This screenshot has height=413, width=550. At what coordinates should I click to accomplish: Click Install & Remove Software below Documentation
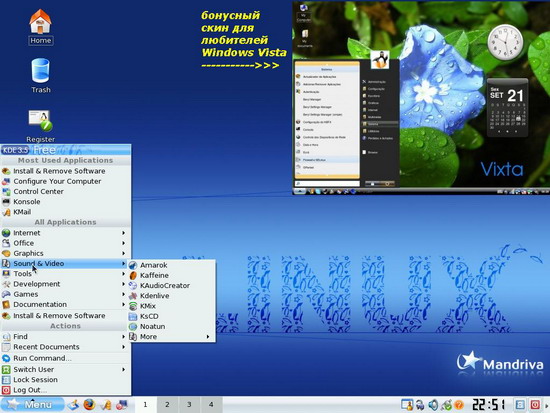click(x=66, y=315)
